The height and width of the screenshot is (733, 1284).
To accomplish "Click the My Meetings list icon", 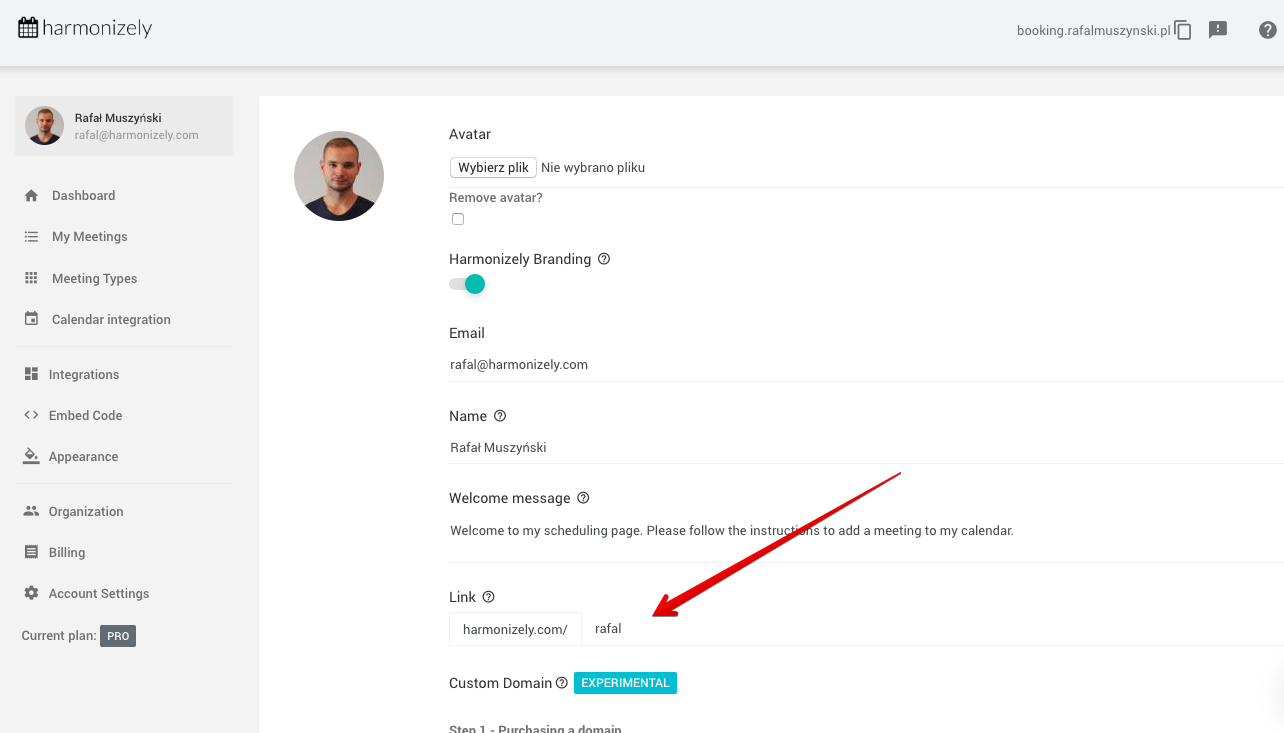I will (31, 237).
